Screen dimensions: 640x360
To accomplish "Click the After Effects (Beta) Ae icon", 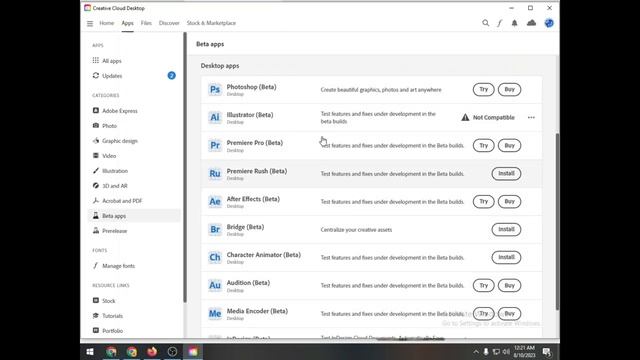I will (x=215, y=202).
